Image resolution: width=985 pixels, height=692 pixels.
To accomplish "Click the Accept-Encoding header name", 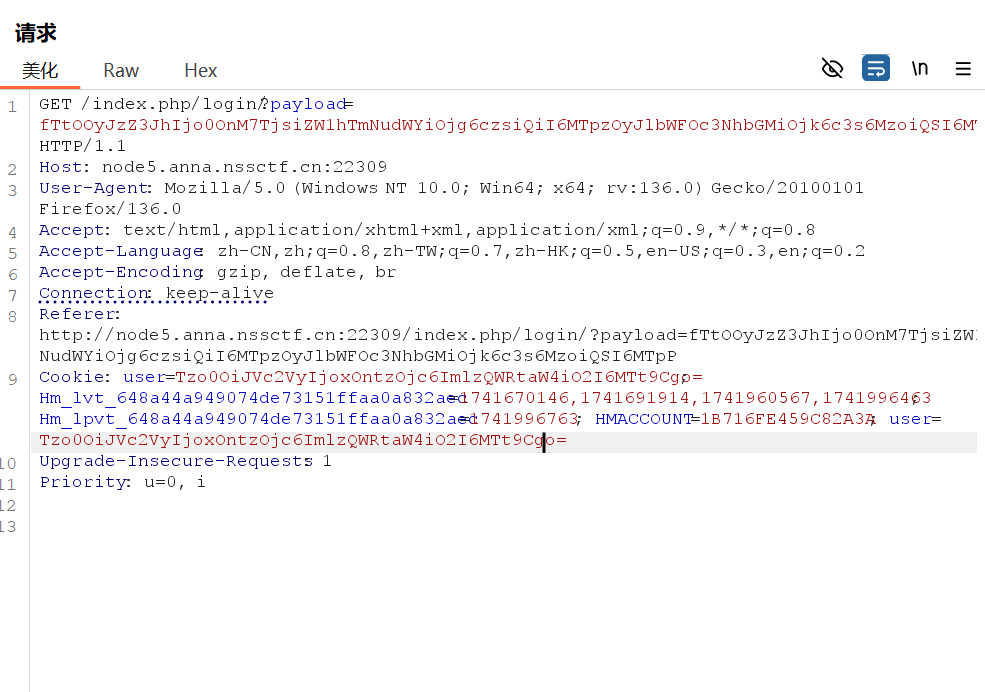I will point(120,272).
